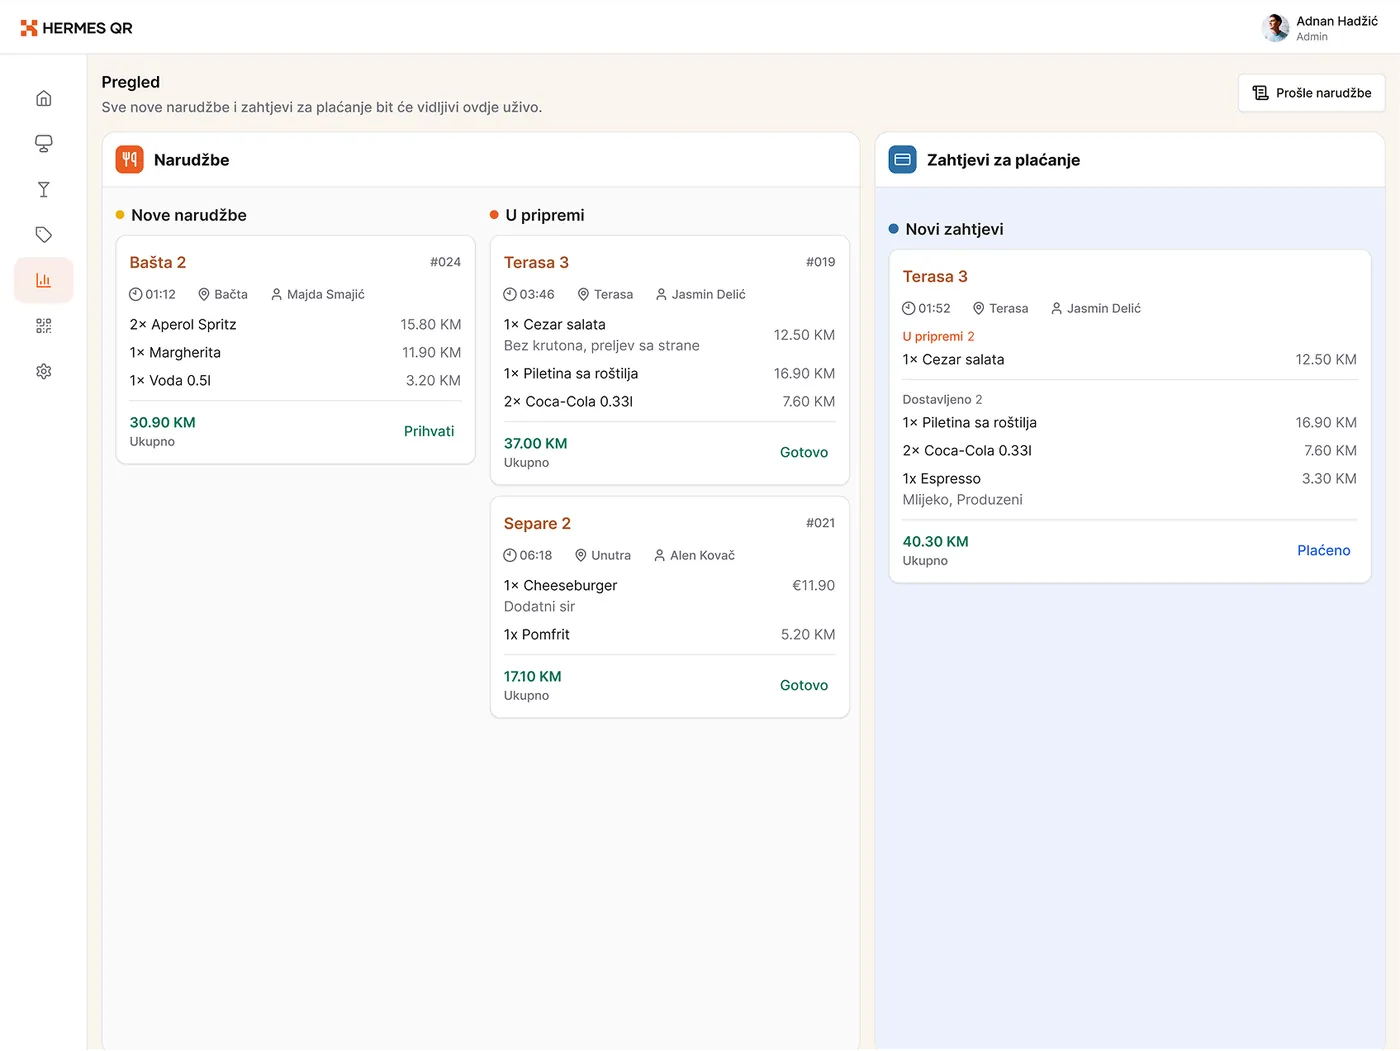Click Adnan Hadžić profile avatar
Image resolution: width=1400 pixels, height=1051 pixels.
click(1275, 28)
